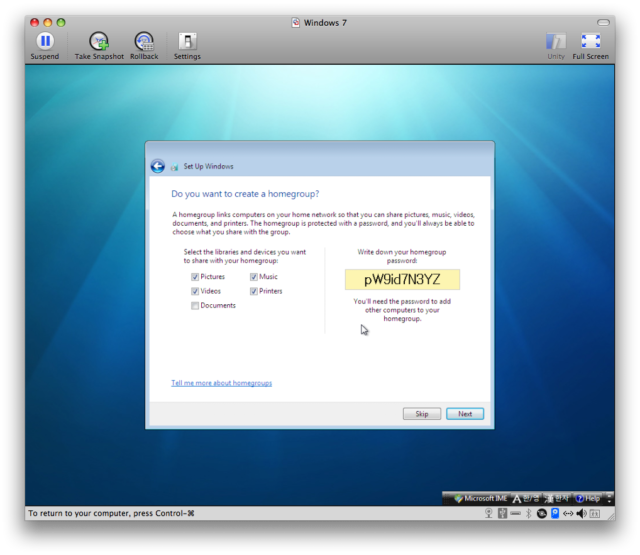Viewport: 640px width, 555px height.
Task: Click the Bluetooth status bar icon
Action: [x=529, y=513]
